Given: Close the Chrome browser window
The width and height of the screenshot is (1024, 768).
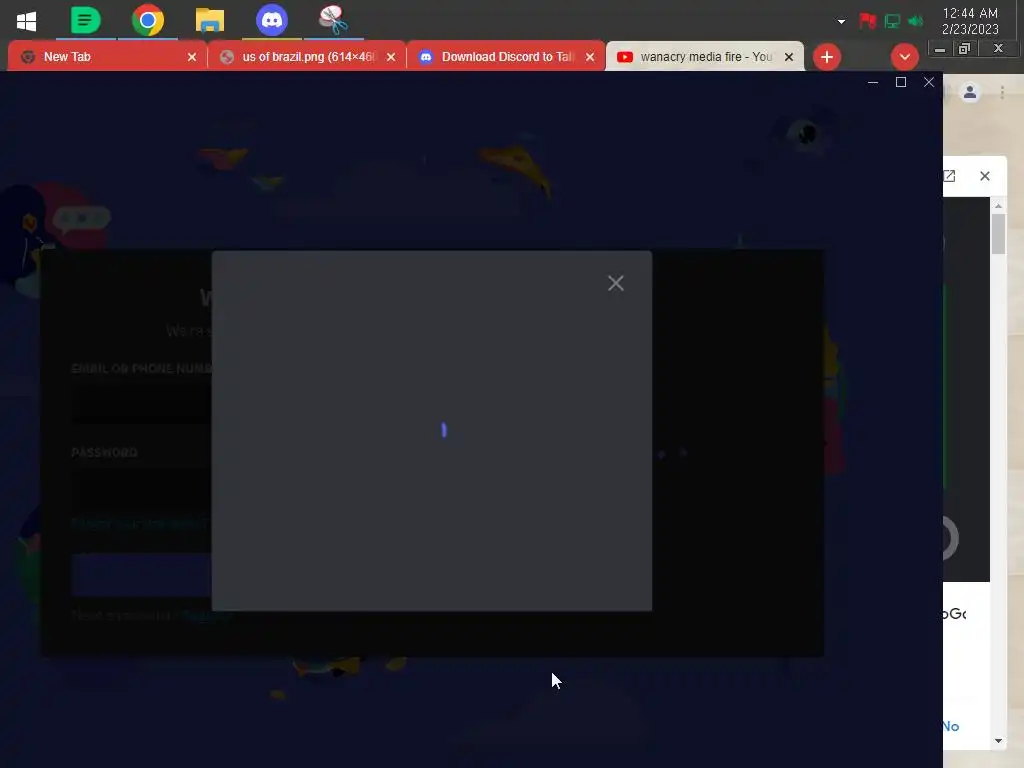Looking at the screenshot, I should [998, 48].
